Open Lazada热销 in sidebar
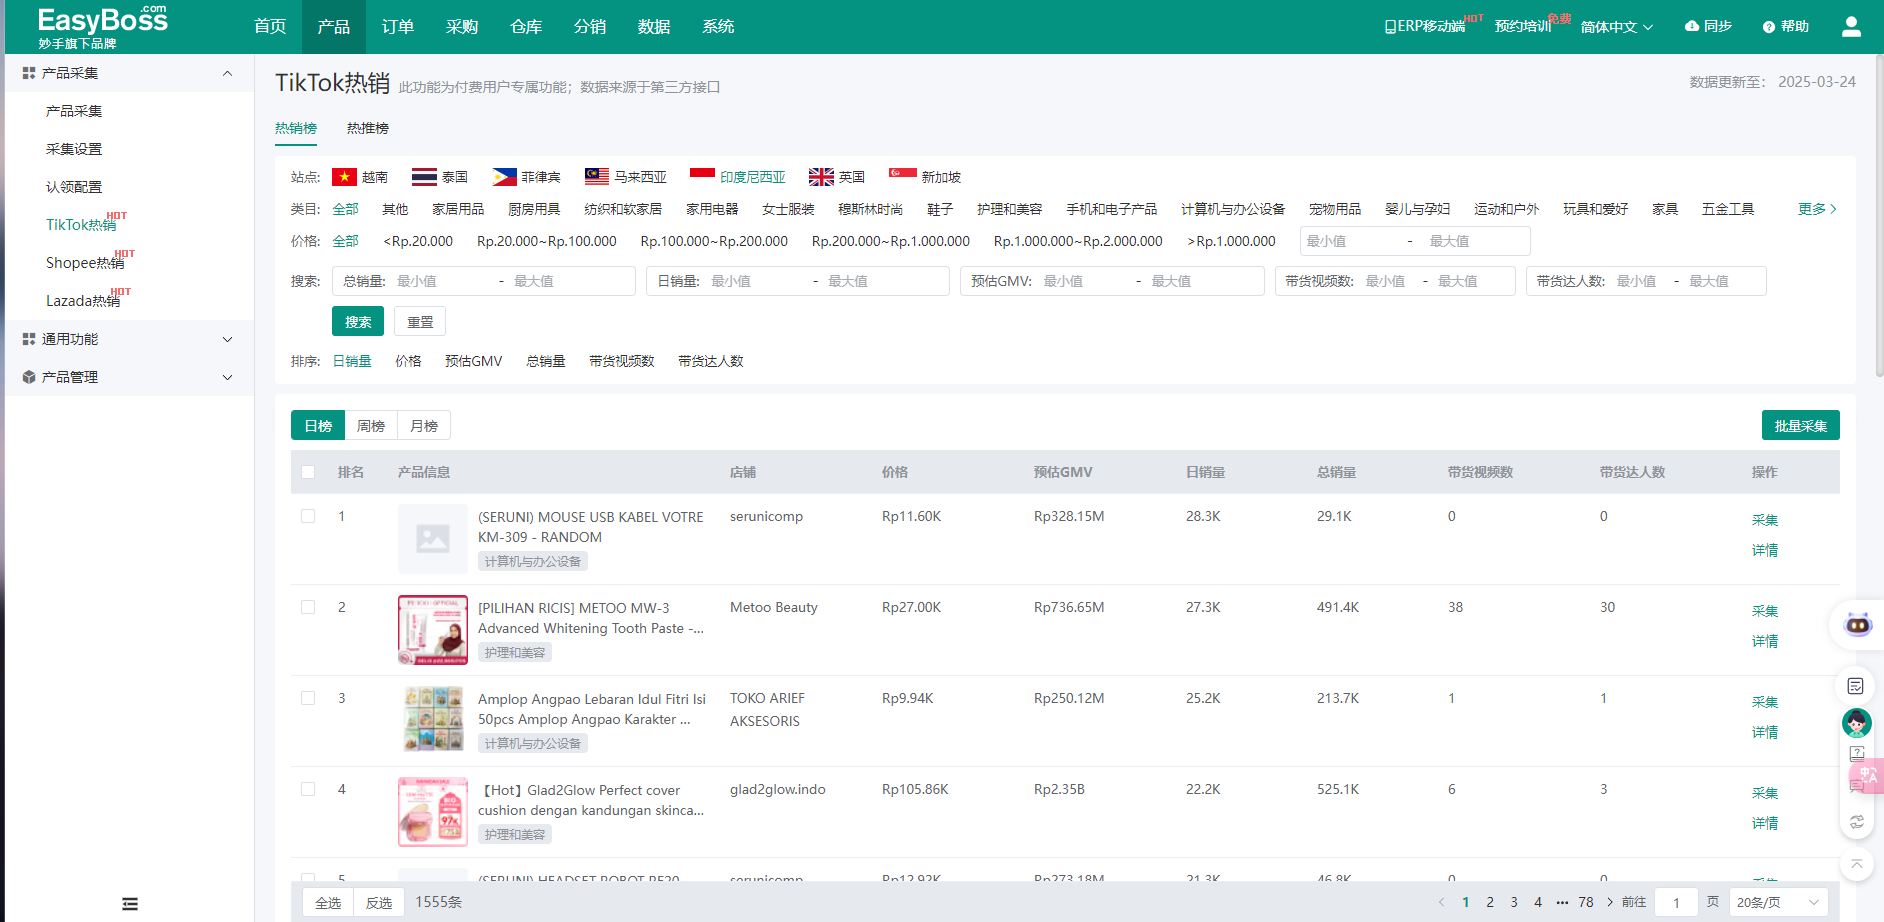Screen dimensions: 1884x922 click(83, 301)
